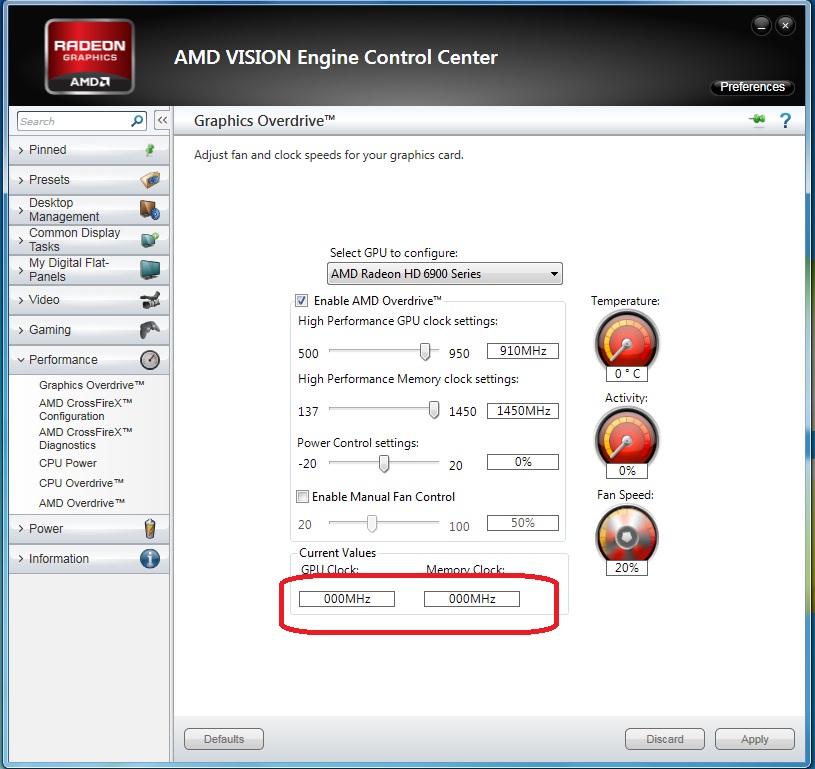Click the Defaults button
The width and height of the screenshot is (815, 769).
tap(224, 739)
